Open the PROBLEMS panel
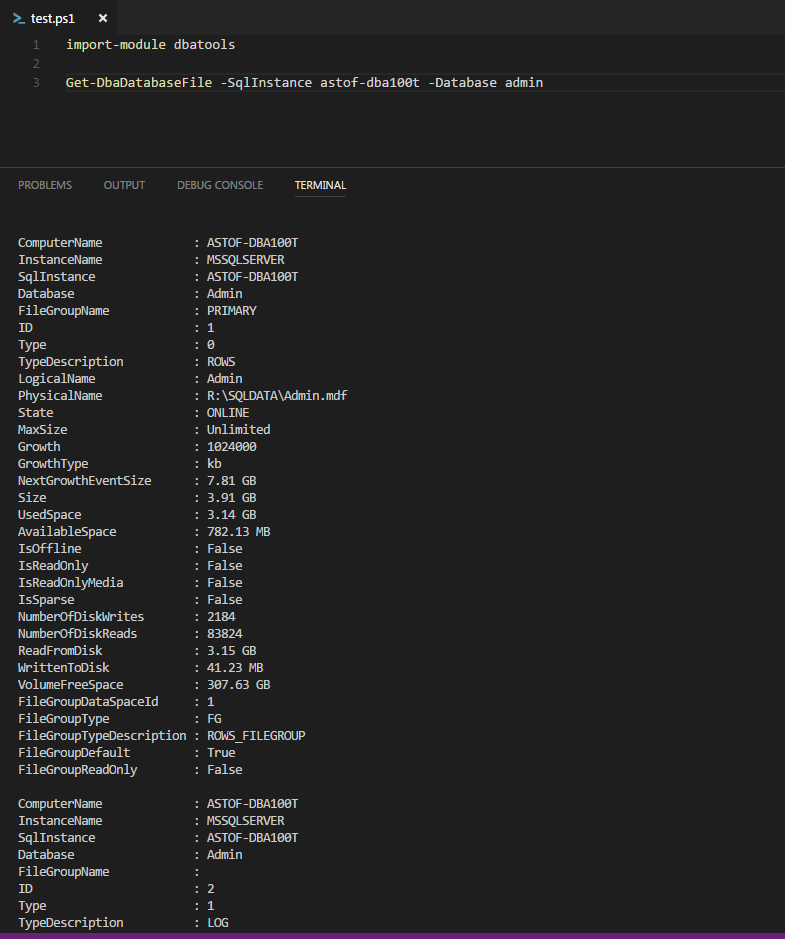The image size is (785, 939). click(45, 185)
